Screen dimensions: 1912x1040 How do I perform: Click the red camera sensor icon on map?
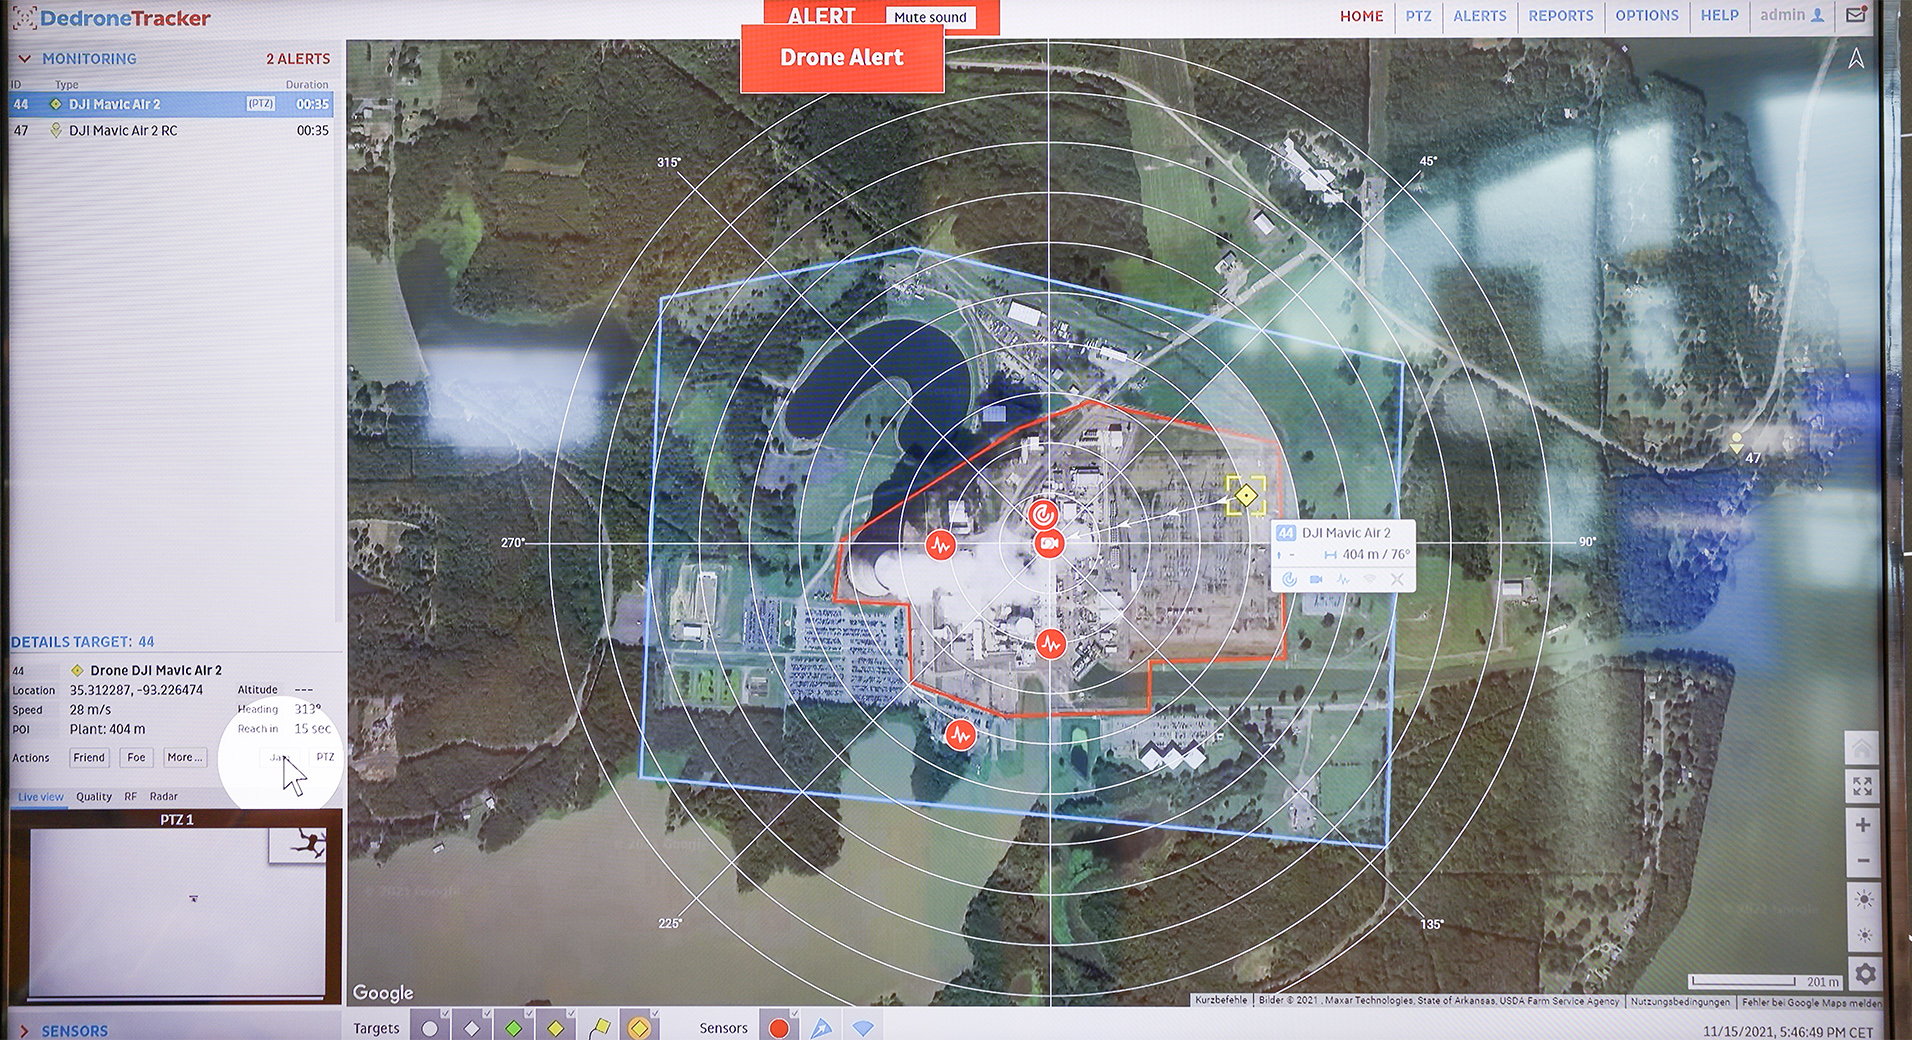tap(1049, 544)
